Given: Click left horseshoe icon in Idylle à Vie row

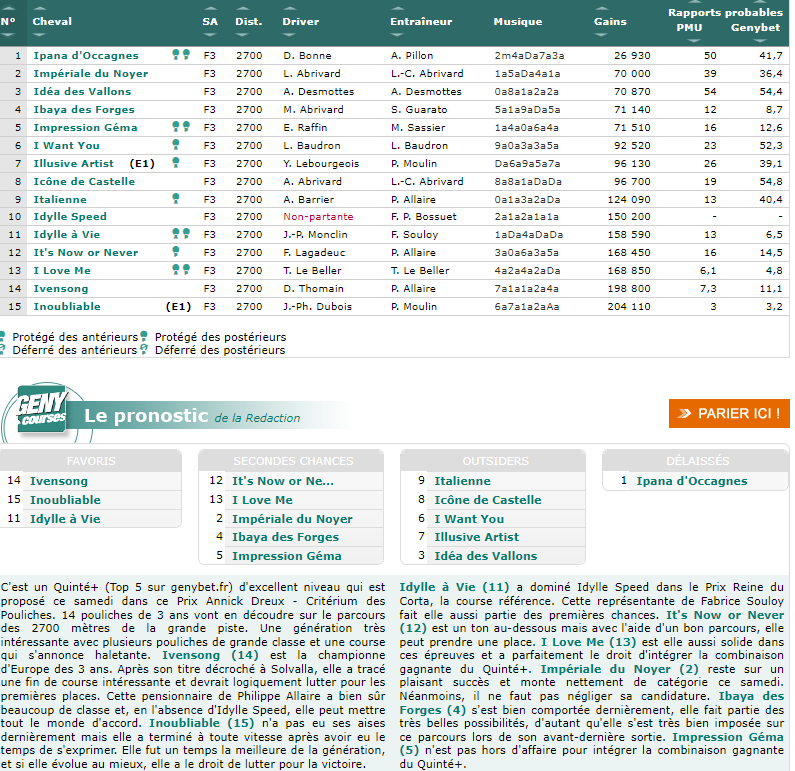Looking at the screenshot, I should point(175,234).
